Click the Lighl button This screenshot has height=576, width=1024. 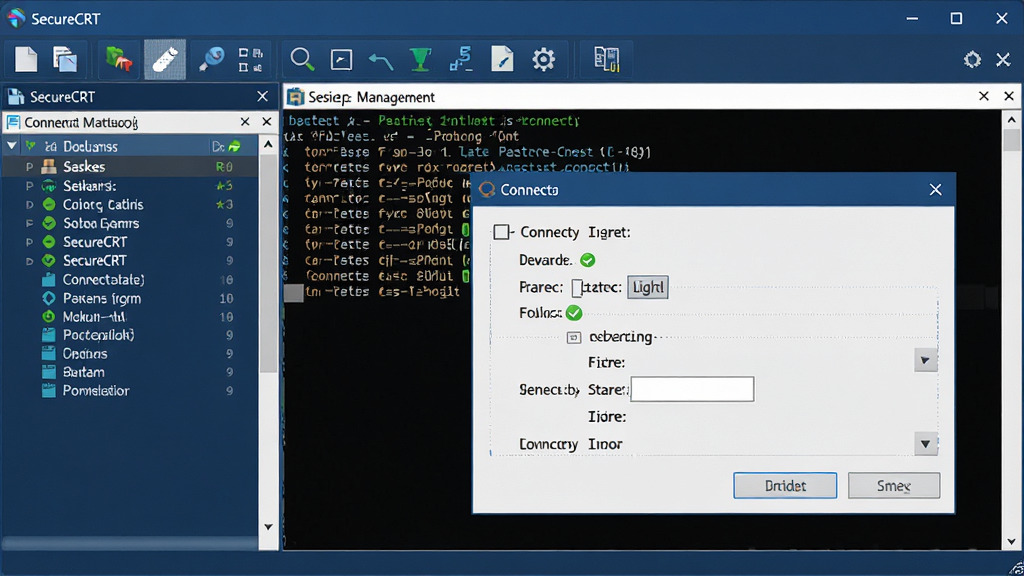pos(648,287)
